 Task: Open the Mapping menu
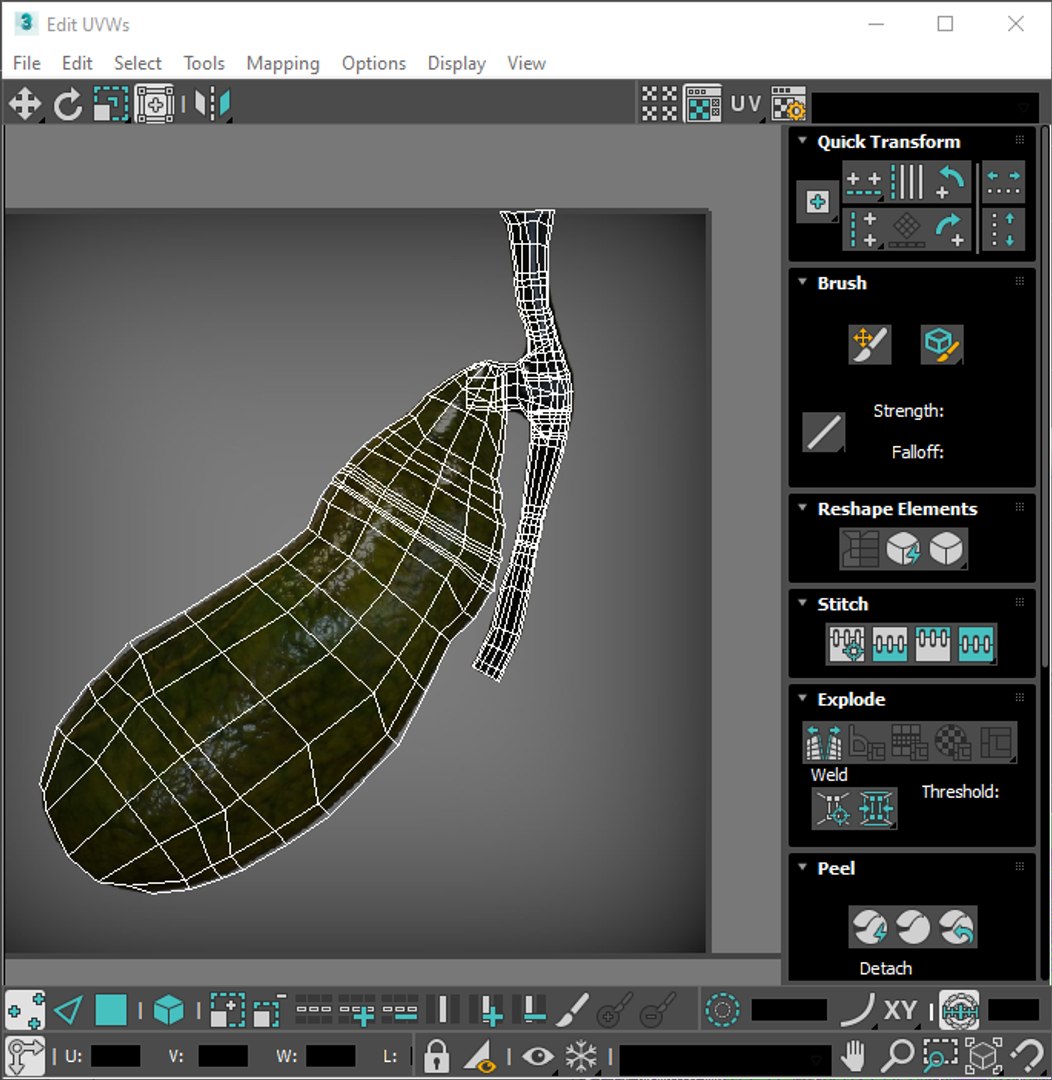pyautogui.click(x=283, y=63)
